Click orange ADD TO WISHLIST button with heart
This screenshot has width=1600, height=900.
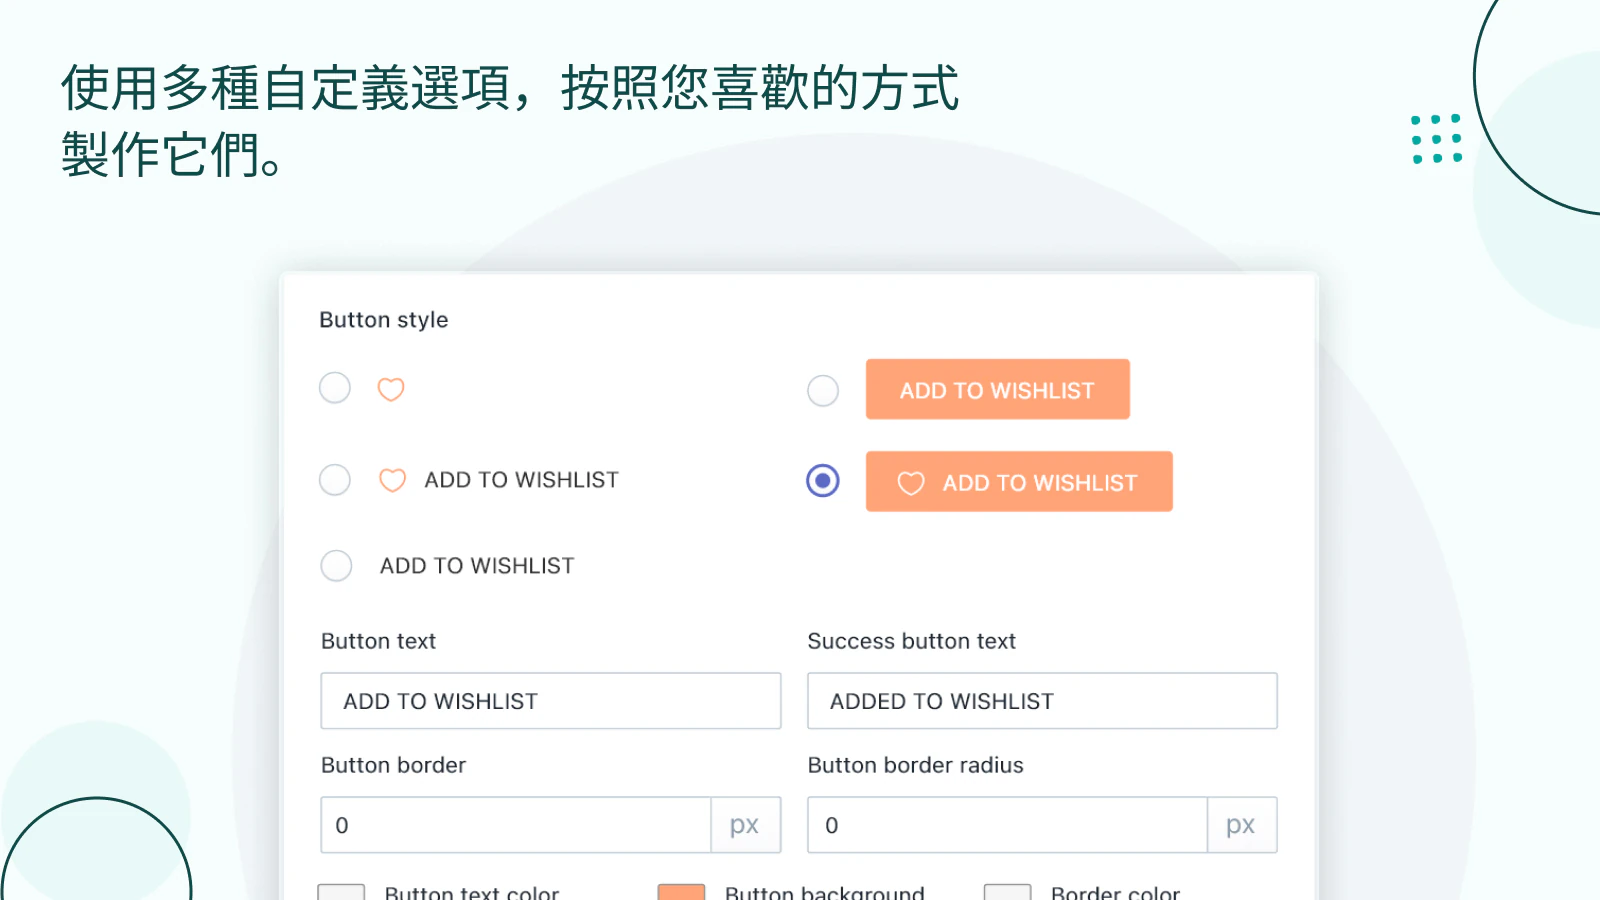tap(1019, 481)
